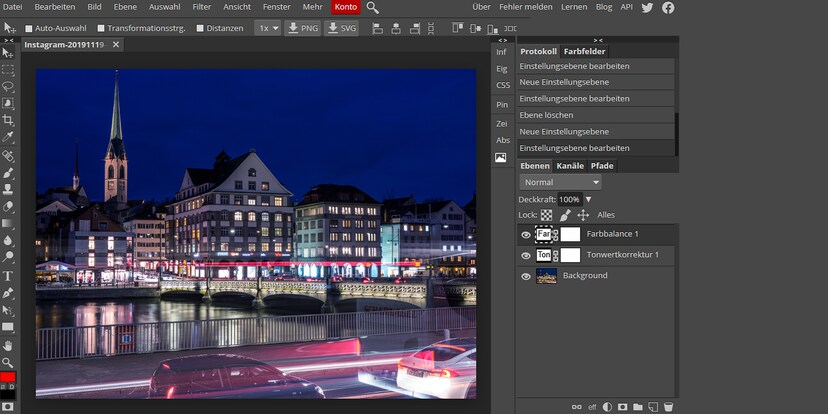828x414 pixels.
Task: Expand the narrow side panel arrows
Action: [x=503, y=40]
